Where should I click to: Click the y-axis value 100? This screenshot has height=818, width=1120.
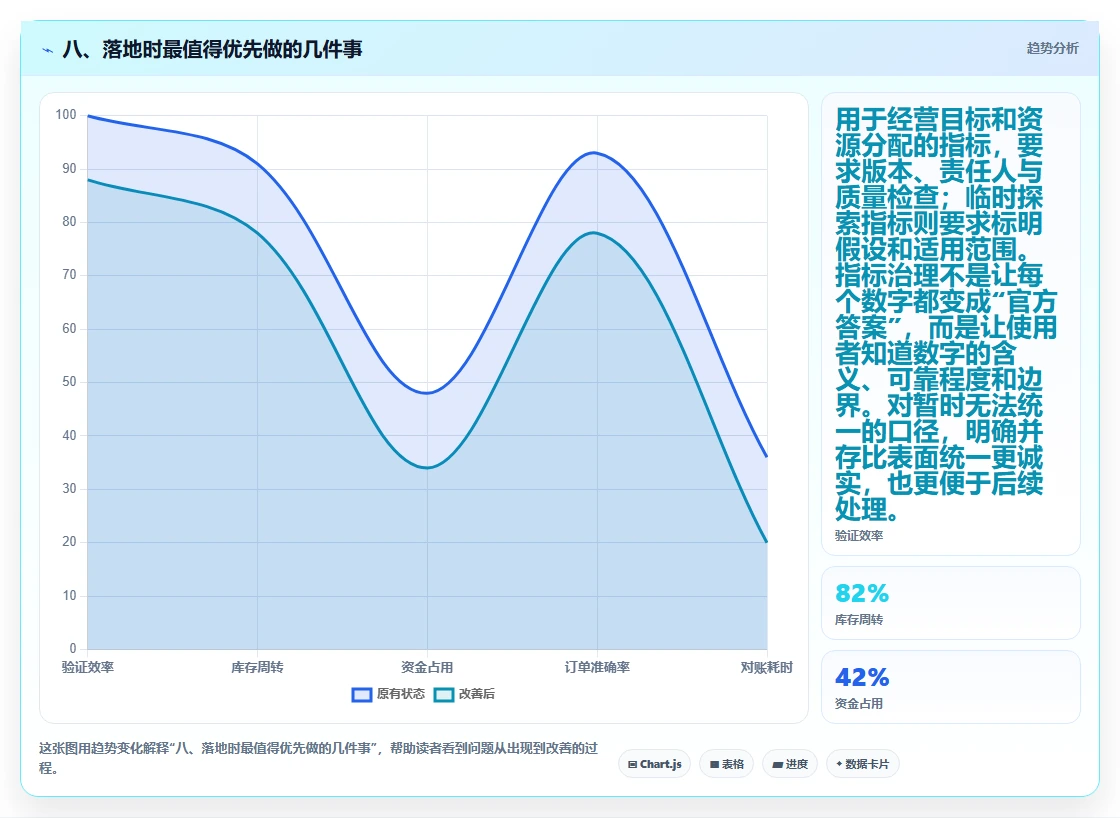(66, 114)
